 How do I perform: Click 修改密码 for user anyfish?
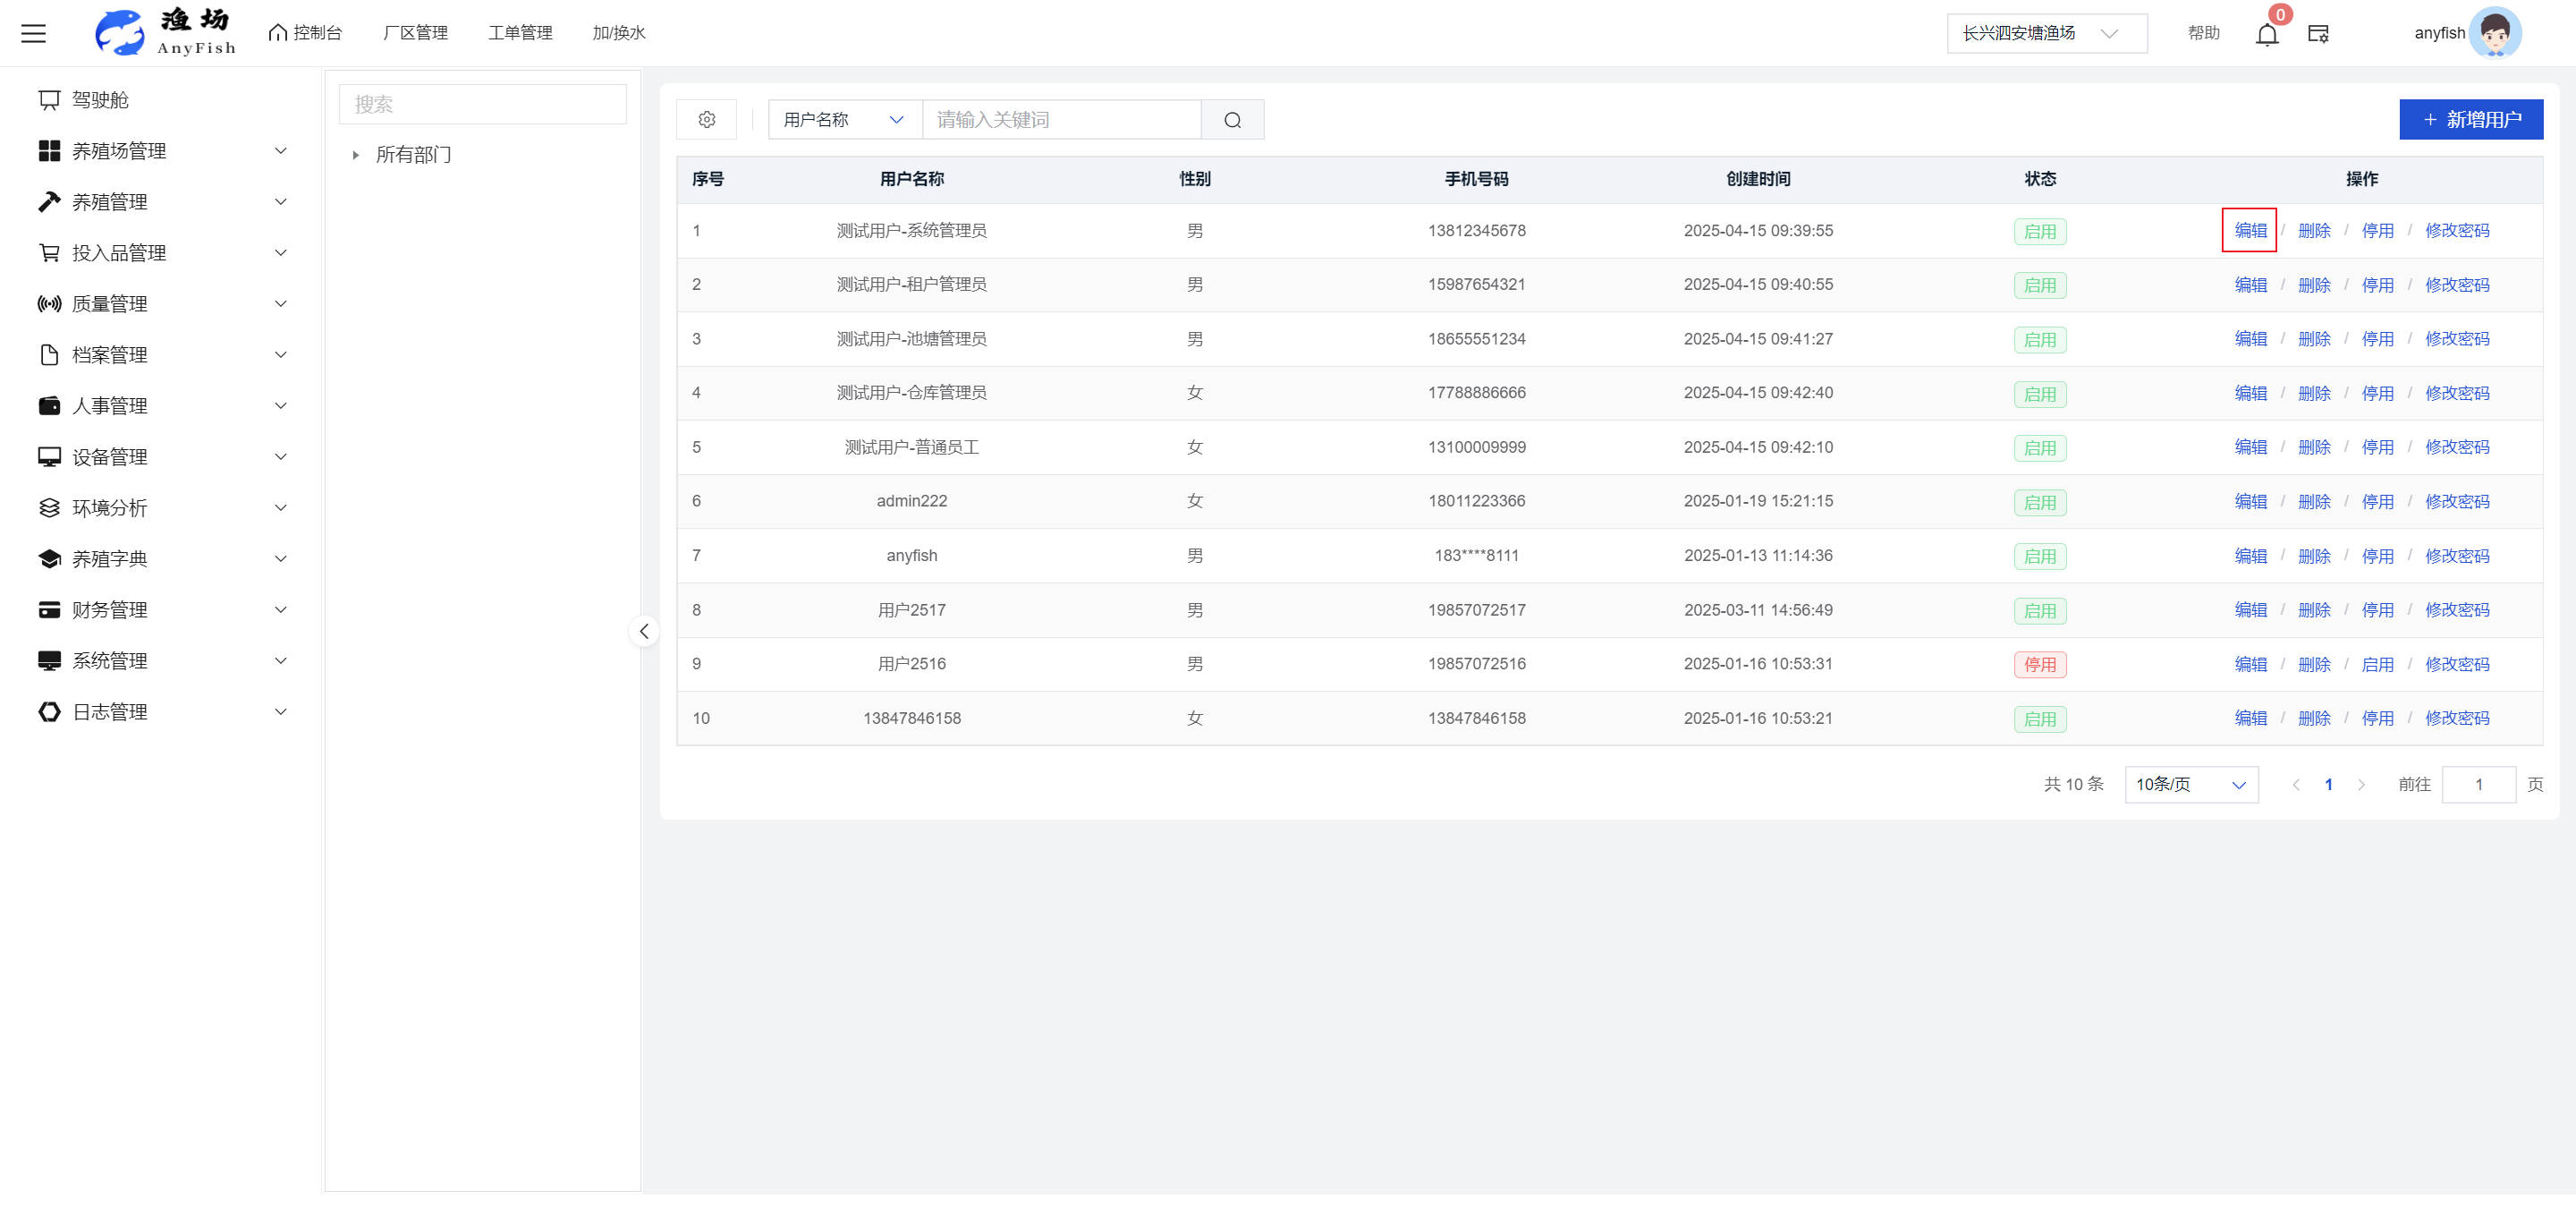coord(2456,556)
